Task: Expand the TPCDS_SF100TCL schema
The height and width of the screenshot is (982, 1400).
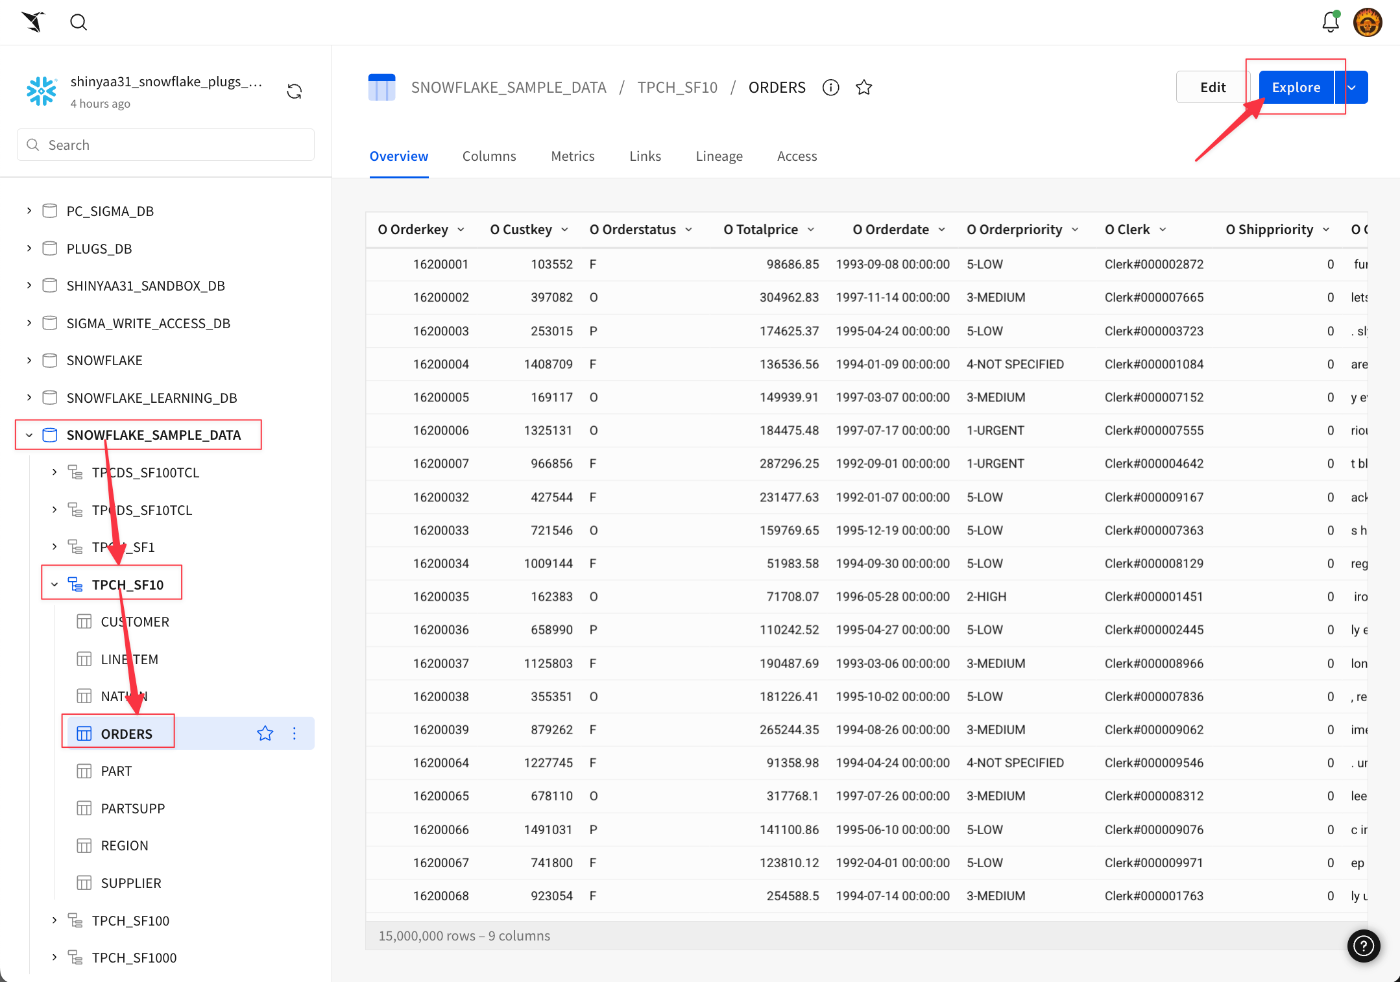Action: point(54,472)
